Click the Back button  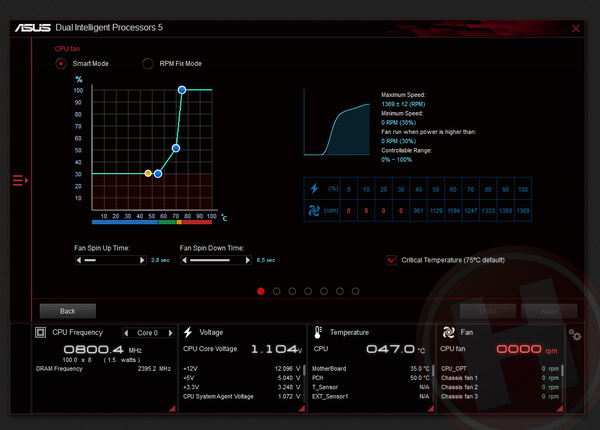coord(65,310)
